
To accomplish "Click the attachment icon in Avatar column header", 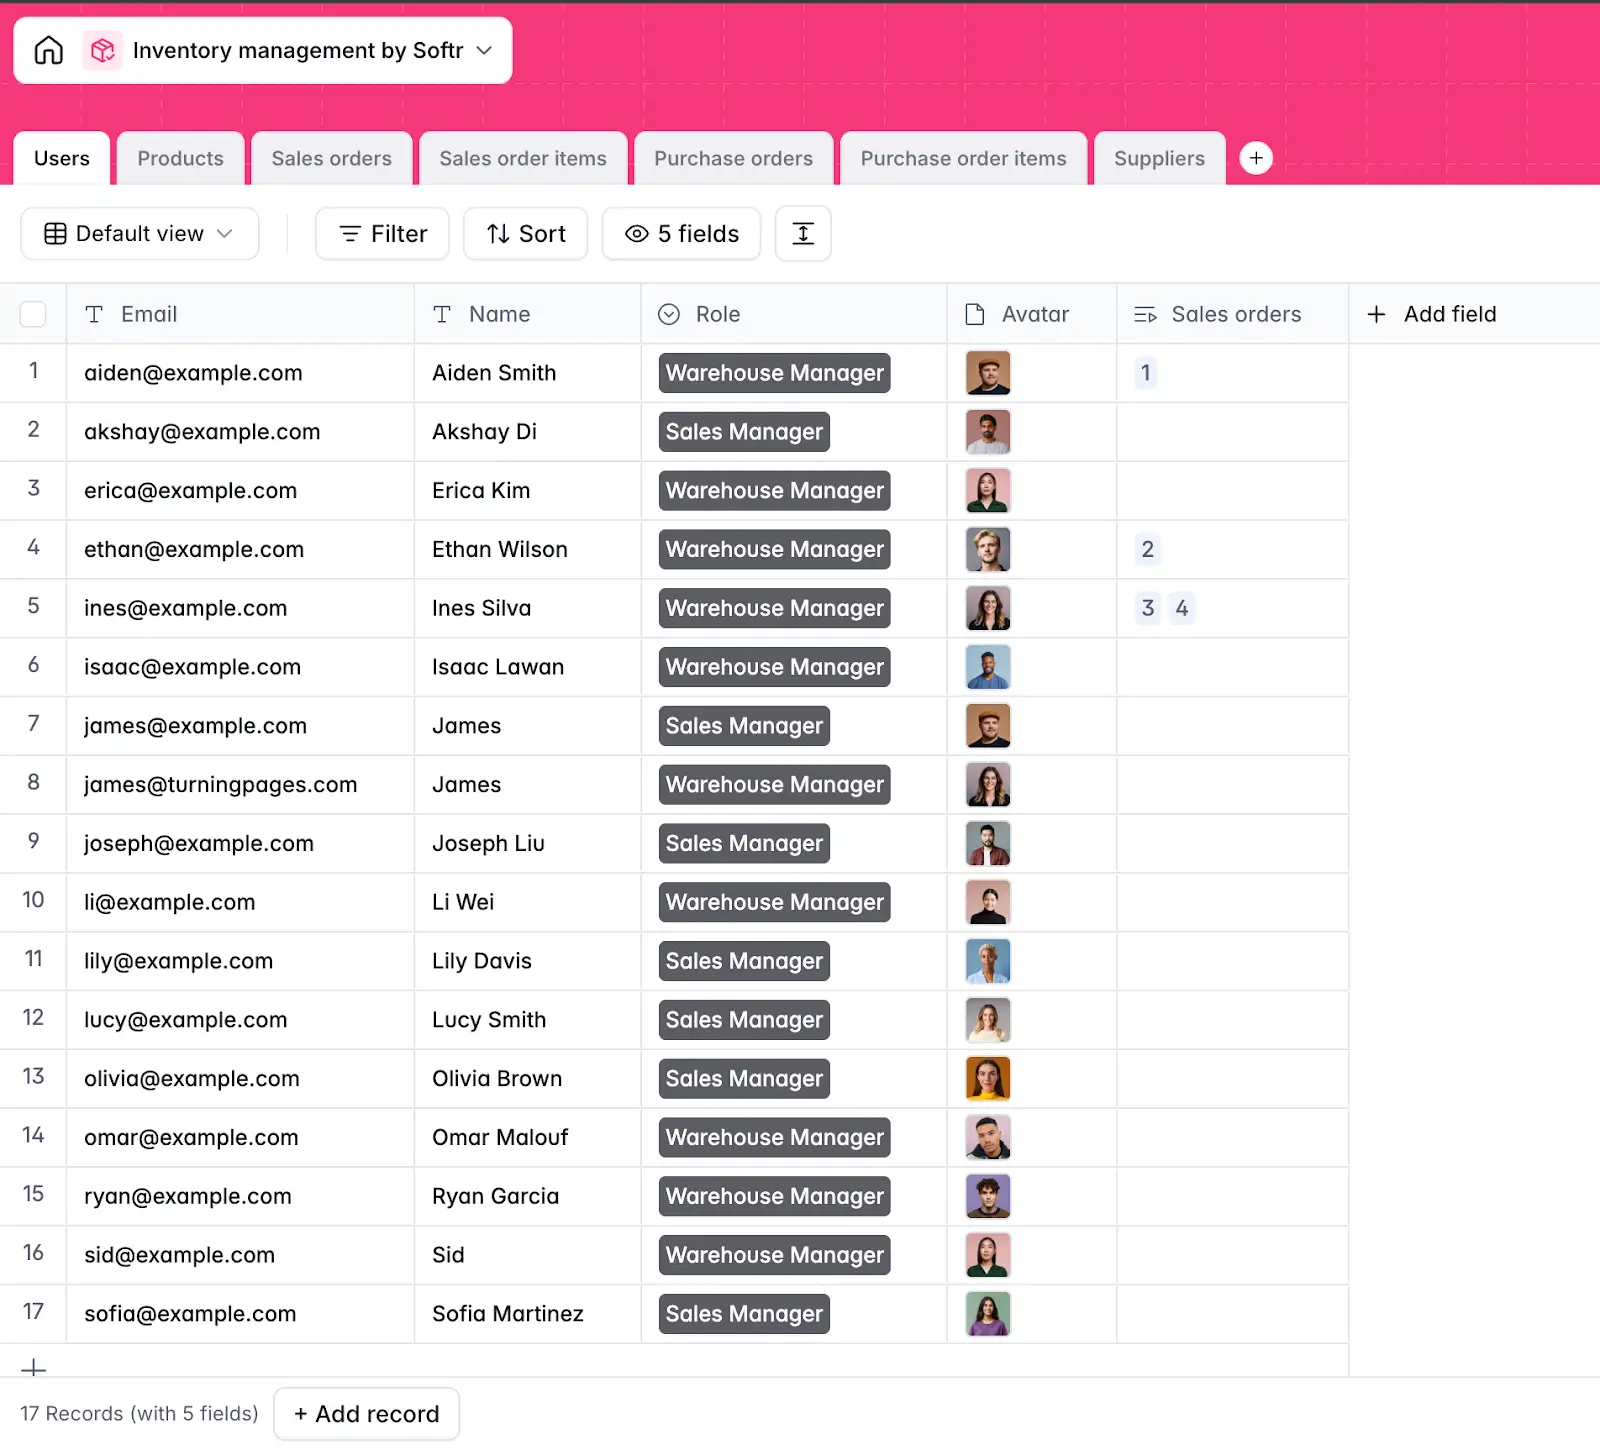I will [974, 313].
